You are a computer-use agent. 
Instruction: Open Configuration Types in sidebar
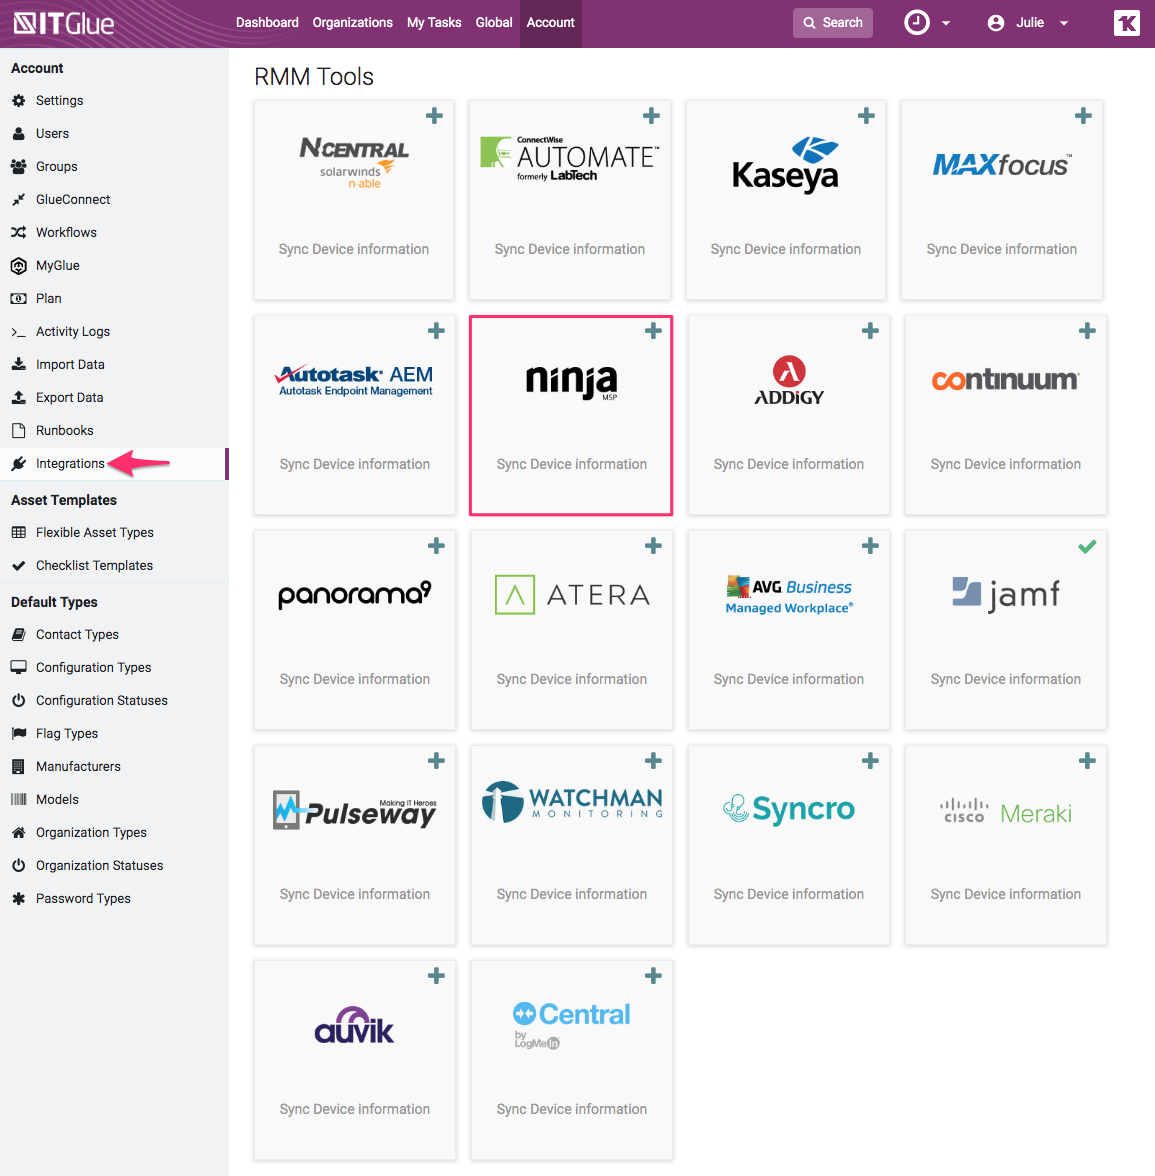(93, 668)
